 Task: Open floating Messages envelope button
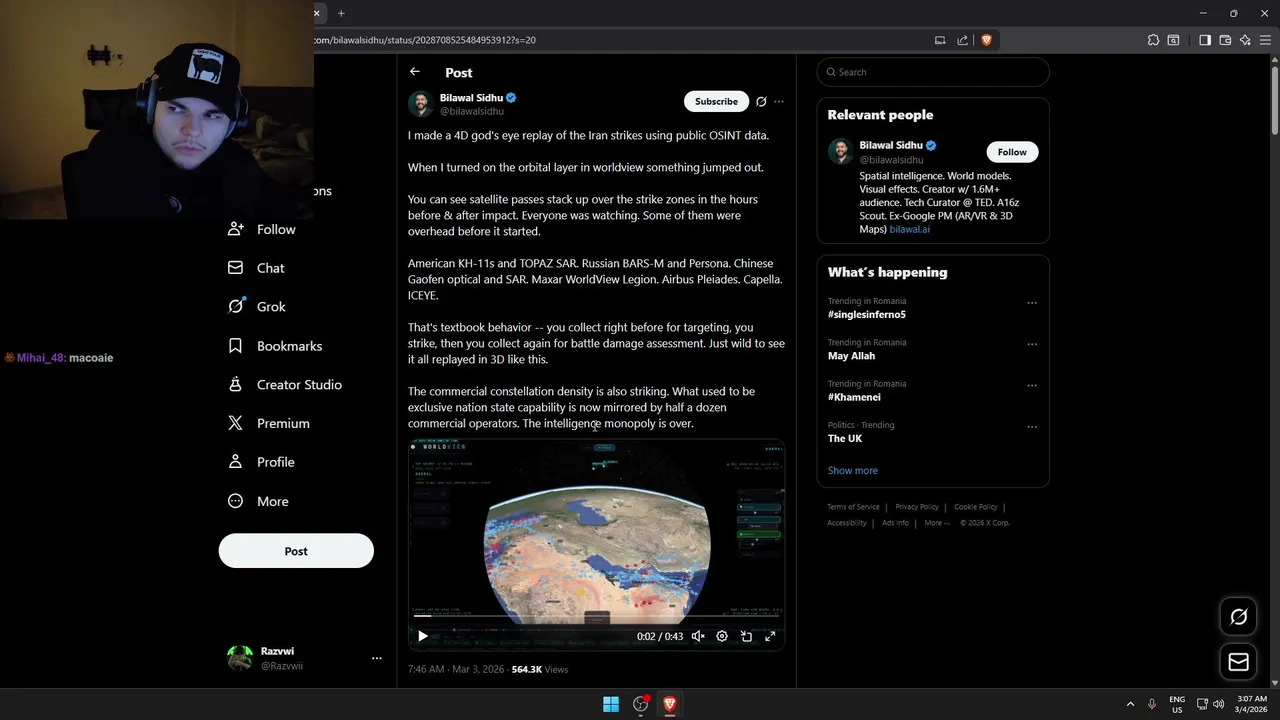tap(1239, 662)
